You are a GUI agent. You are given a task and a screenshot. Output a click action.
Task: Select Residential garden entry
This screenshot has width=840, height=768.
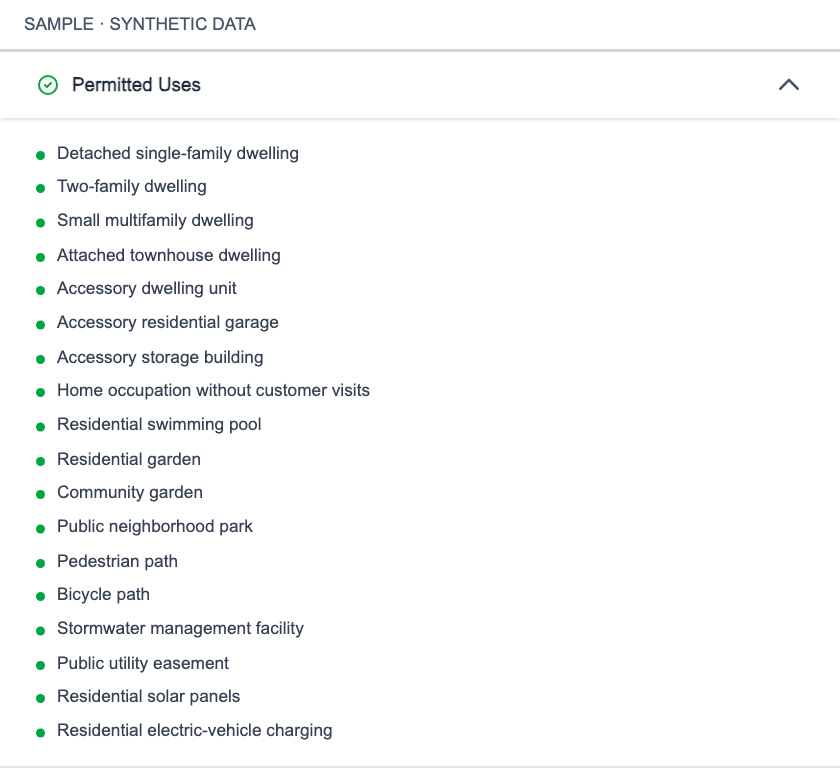(x=129, y=459)
